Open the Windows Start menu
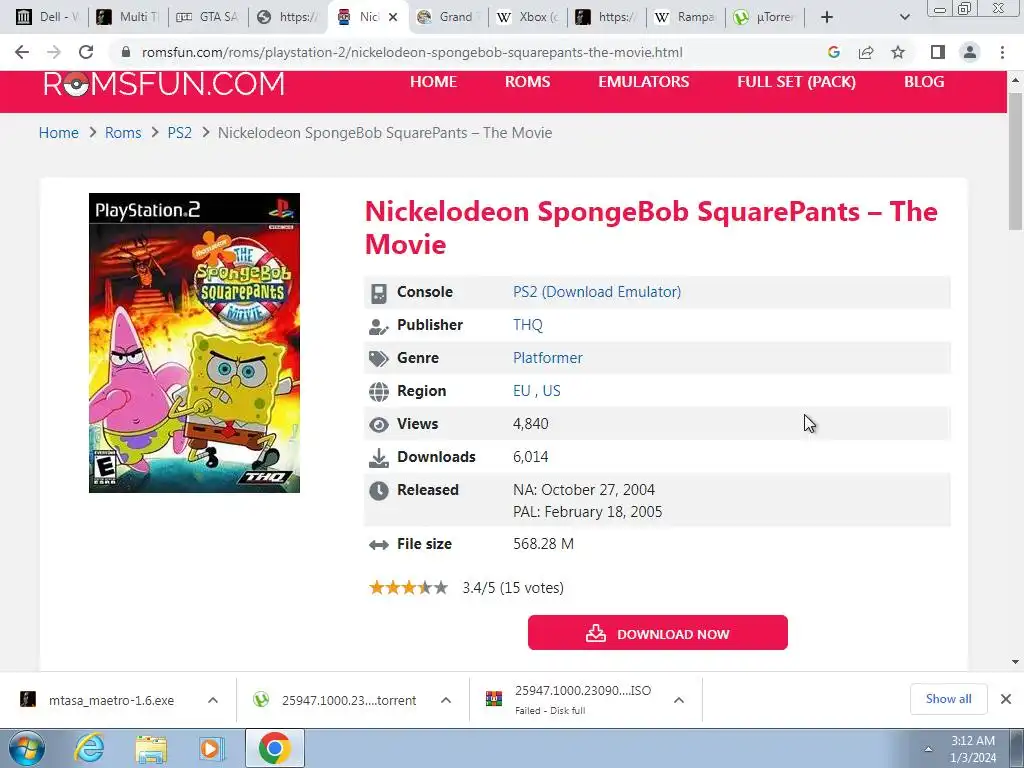 point(27,748)
